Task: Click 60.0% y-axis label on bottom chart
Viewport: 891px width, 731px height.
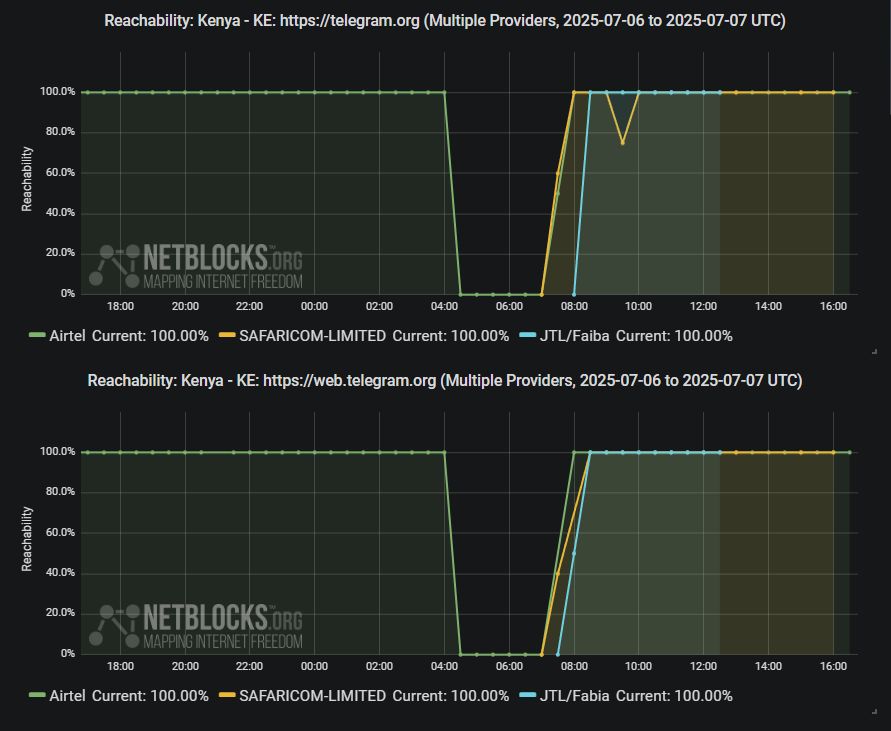Action: click(60, 532)
